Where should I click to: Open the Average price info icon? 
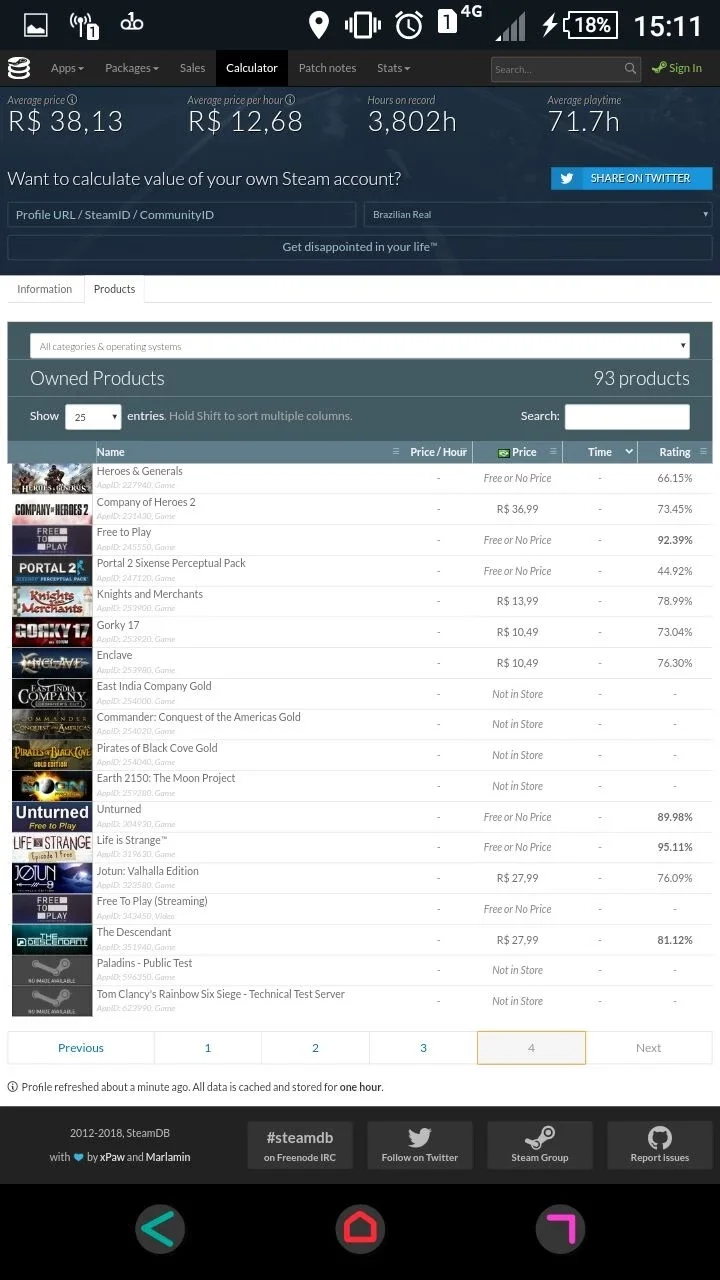tap(72, 100)
